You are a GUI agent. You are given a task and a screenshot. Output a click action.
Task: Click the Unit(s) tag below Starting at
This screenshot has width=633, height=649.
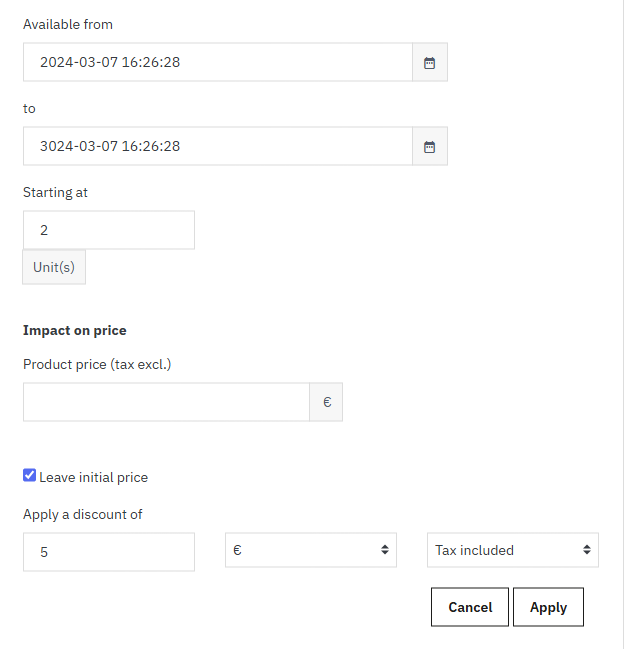tap(54, 267)
